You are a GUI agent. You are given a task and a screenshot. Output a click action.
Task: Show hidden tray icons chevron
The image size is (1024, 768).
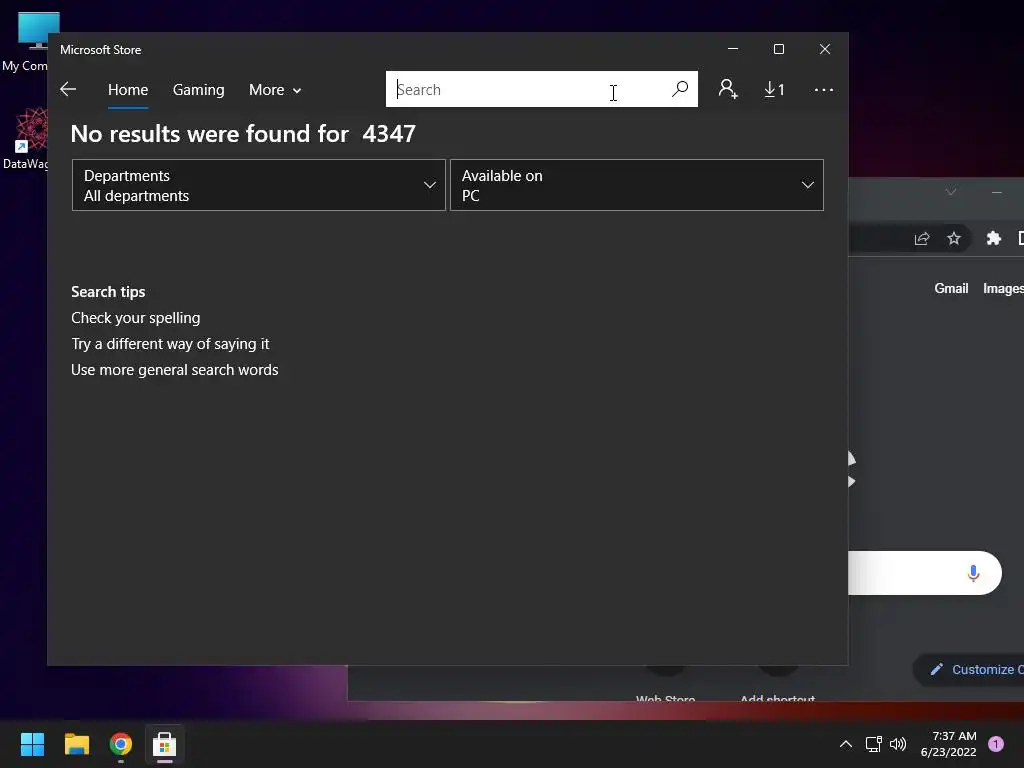(846, 744)
